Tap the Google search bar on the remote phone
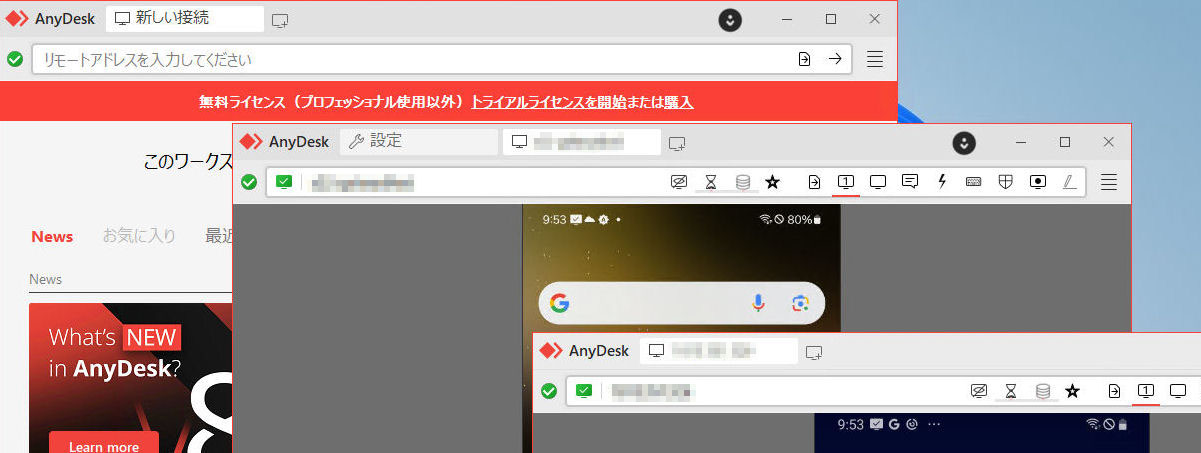The width and height of the screenshot is (1201, 453). click(681, 303)
